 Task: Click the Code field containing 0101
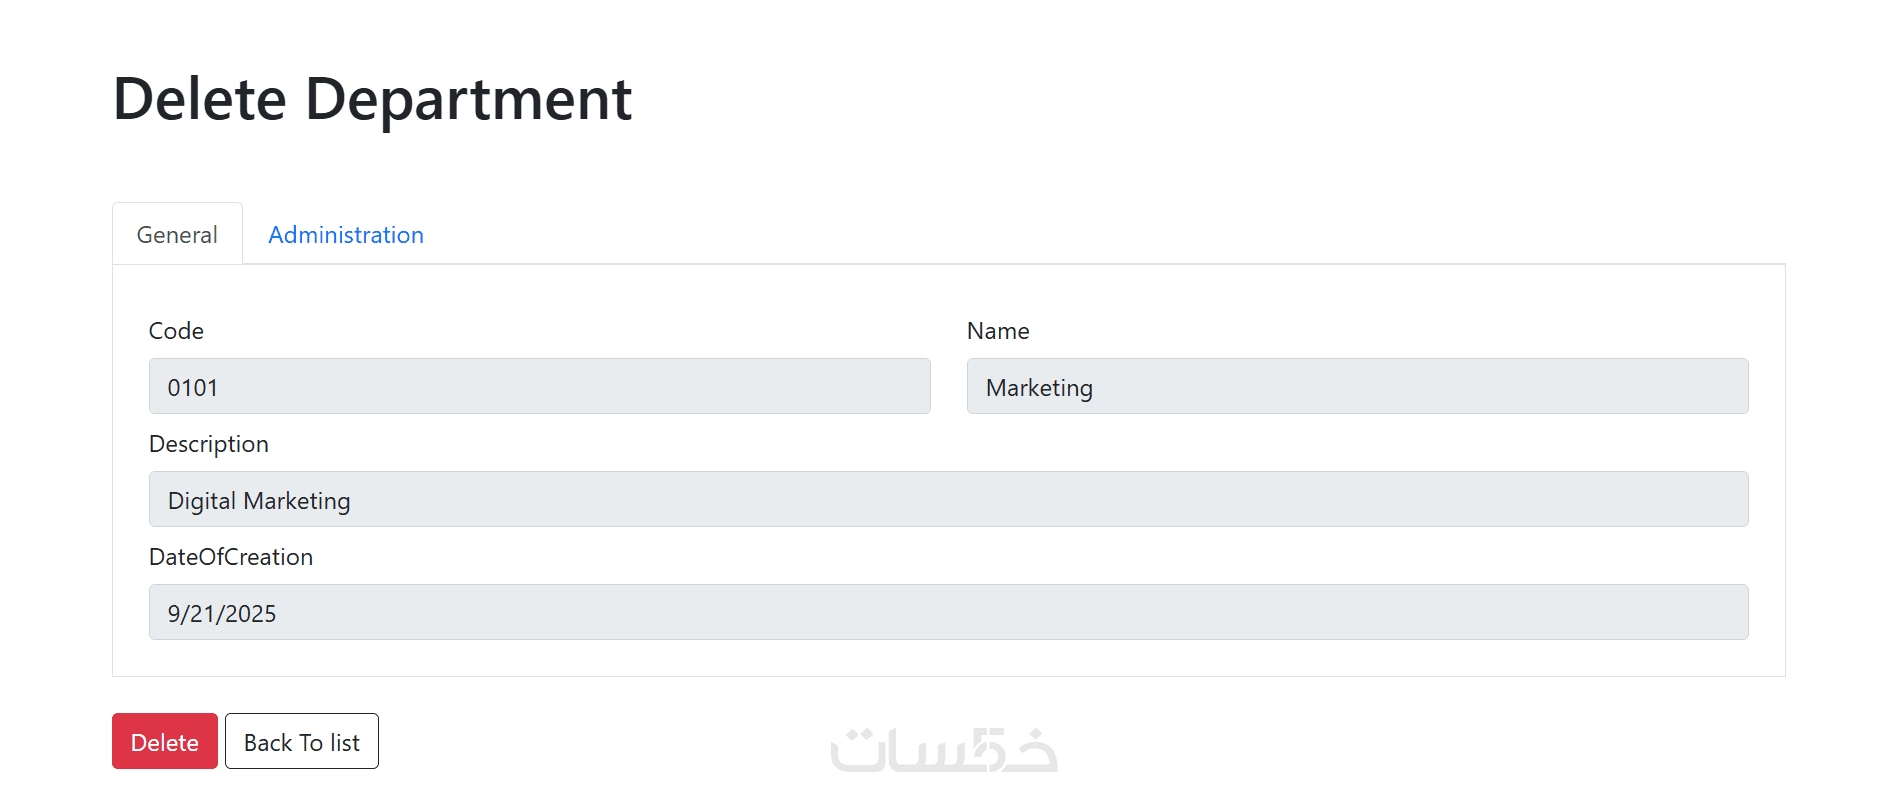pos(539,387)
